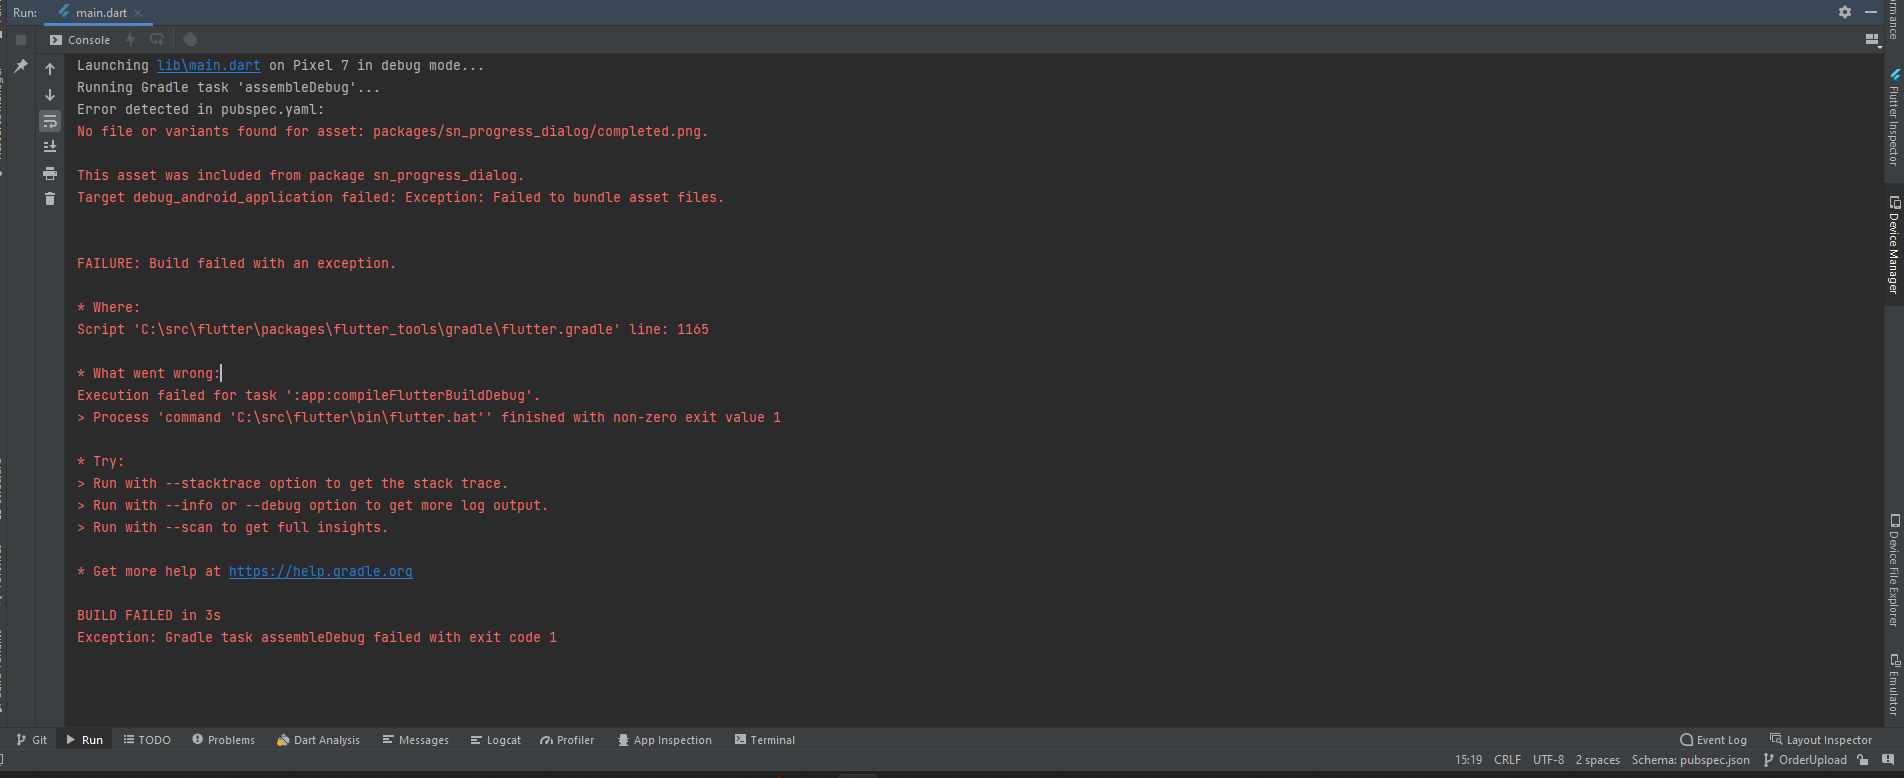Open the Profiler tool window
Viewport: 1904px width, 778px height.
point(567,740)
